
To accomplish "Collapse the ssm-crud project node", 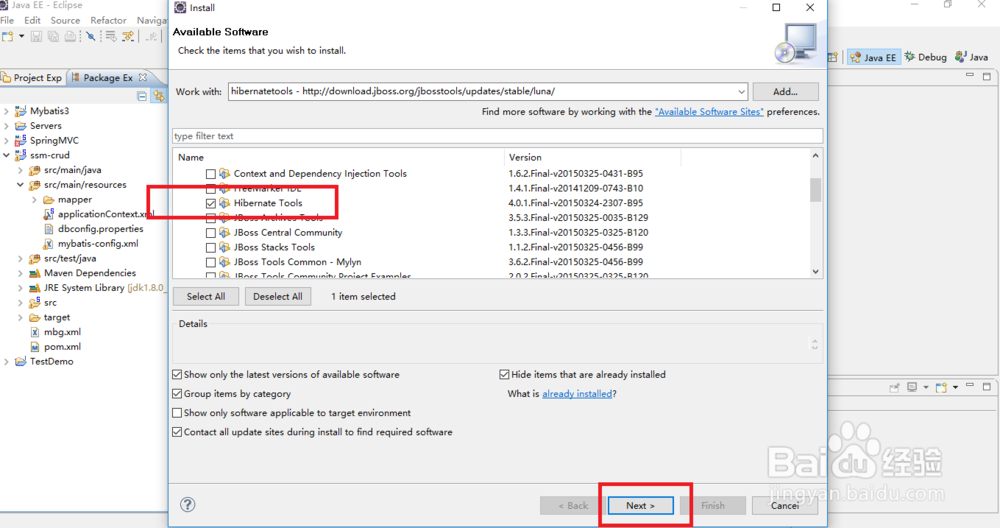I will point(6,155).
